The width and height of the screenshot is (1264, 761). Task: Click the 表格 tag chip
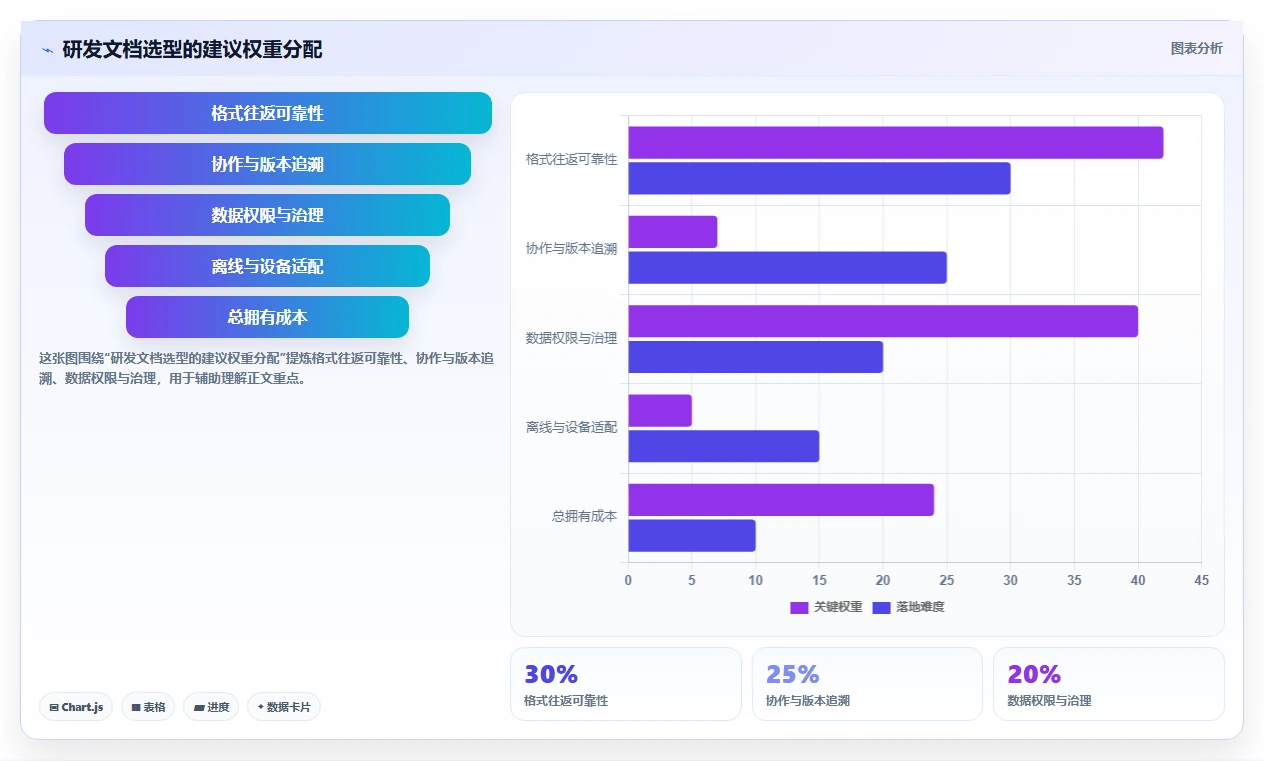[x=148, y=707]
